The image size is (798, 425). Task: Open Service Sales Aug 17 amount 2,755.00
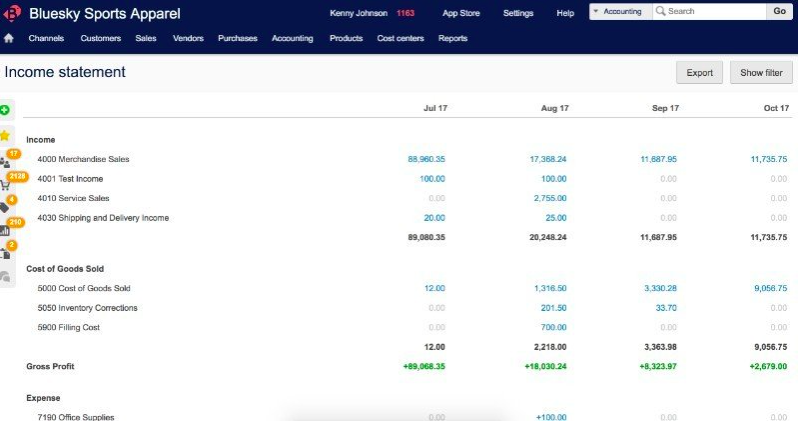point(550,198)
